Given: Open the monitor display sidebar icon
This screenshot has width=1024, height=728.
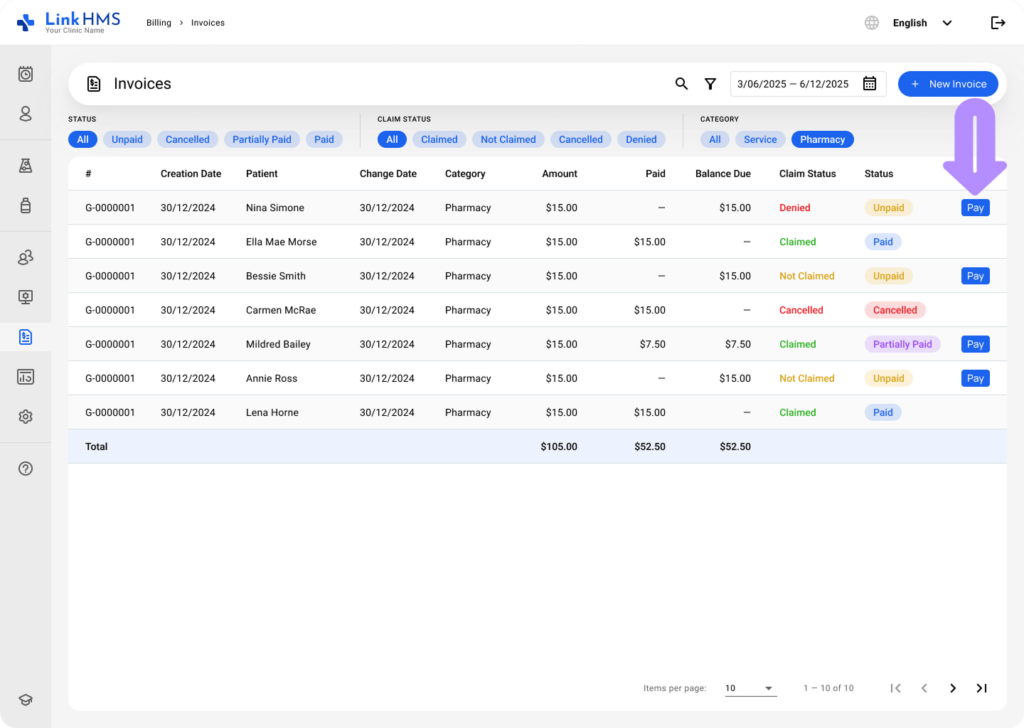Looking at the screenshot, I should (x=25, y=297).
